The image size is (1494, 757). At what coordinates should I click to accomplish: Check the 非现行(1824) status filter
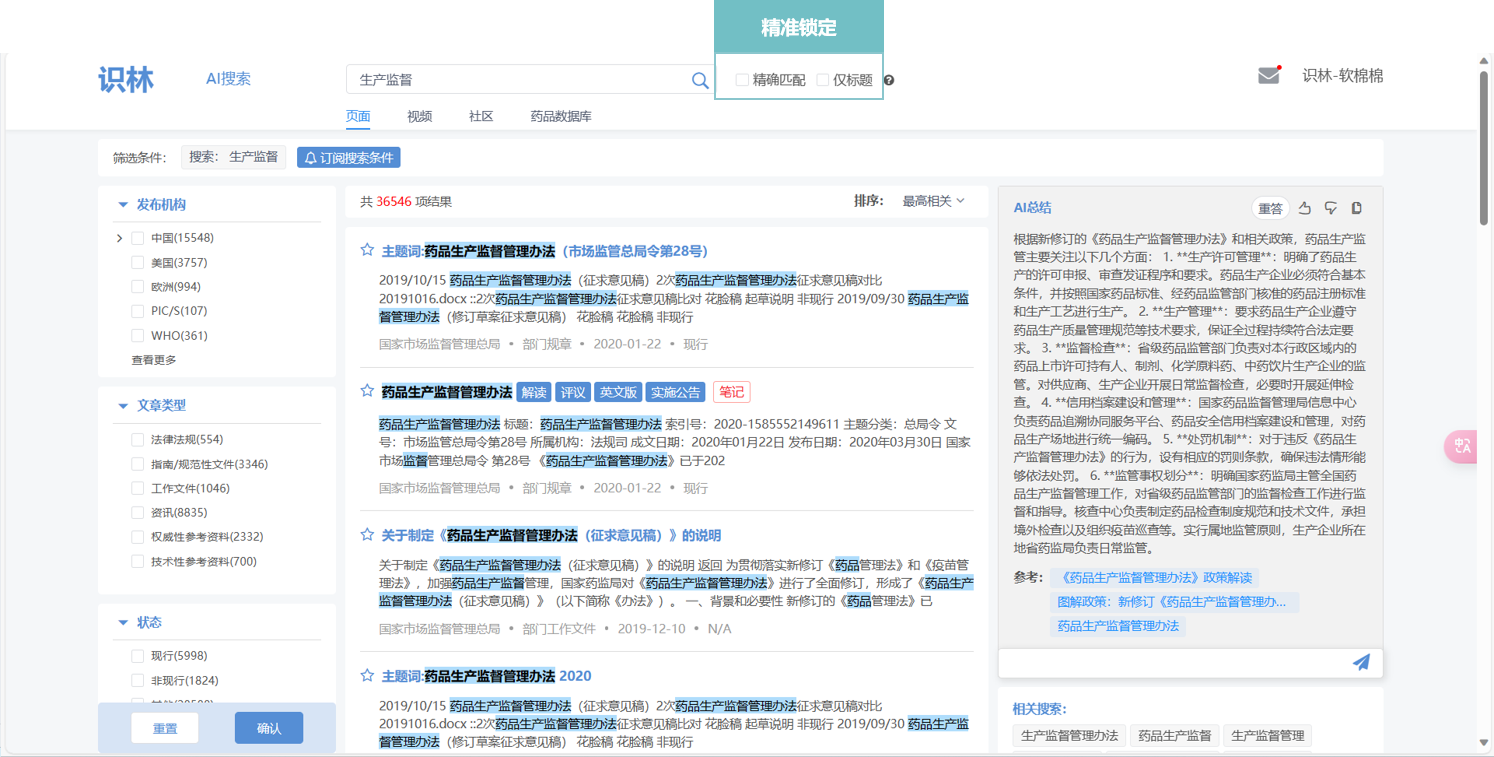(x=138, y=680)
